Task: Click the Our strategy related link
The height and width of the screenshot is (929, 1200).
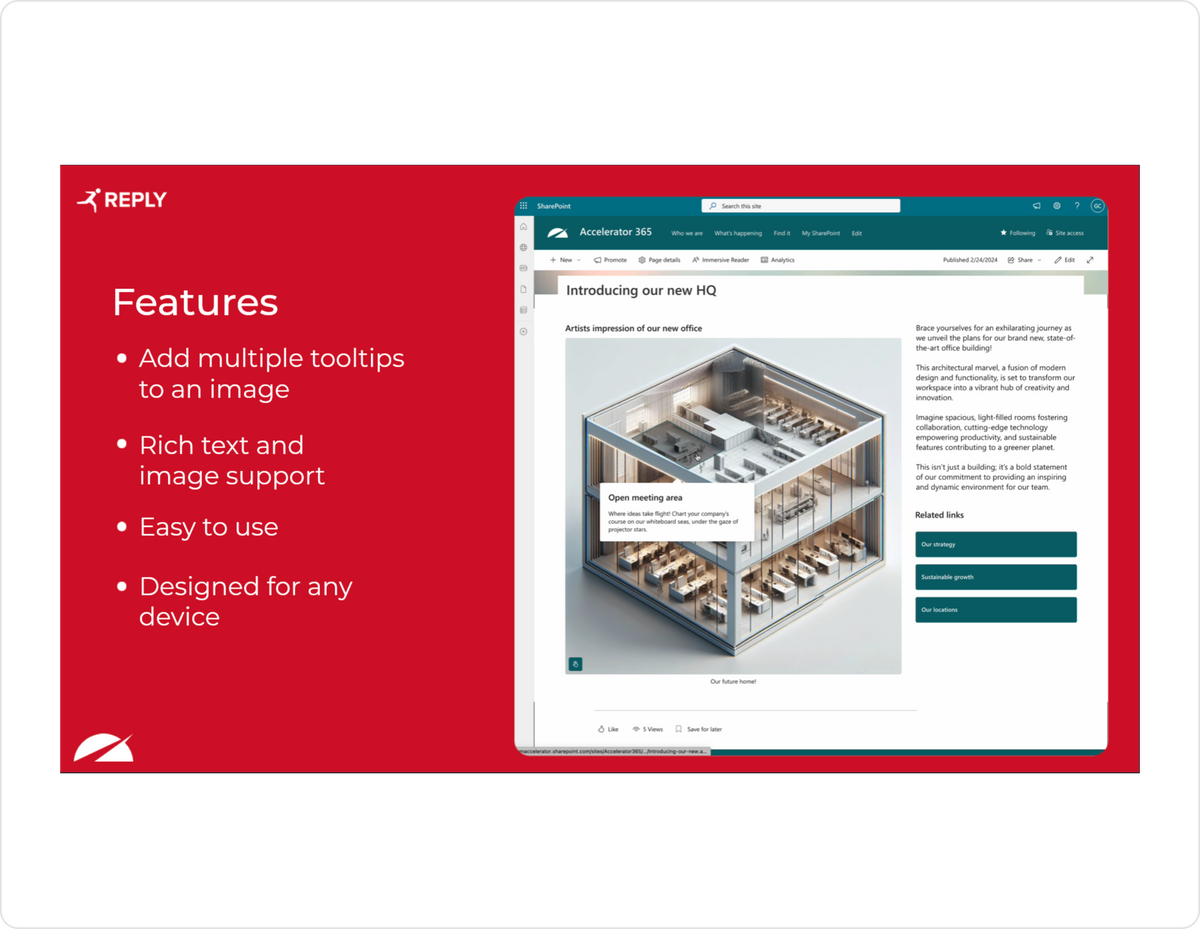Action: click(x=995, y=544)
